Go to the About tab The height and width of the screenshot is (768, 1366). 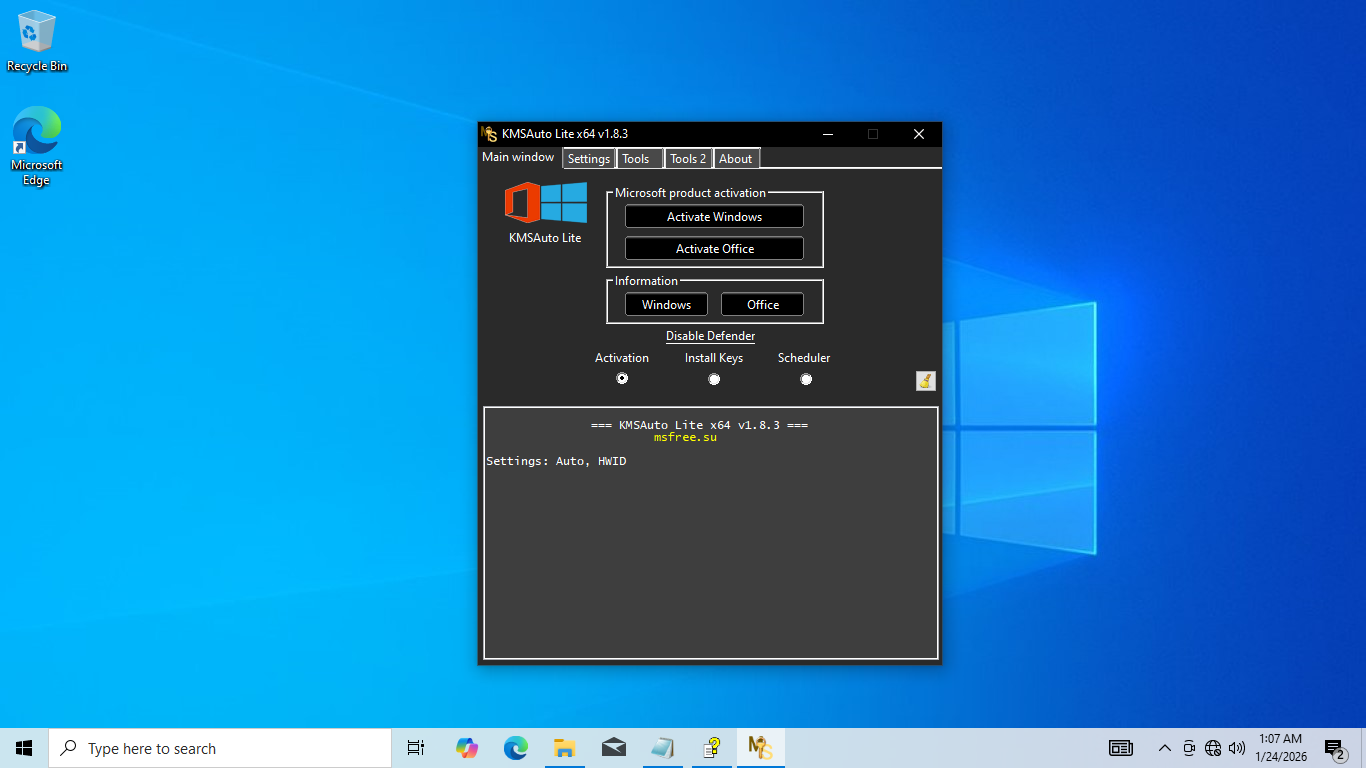pos(736,159)
